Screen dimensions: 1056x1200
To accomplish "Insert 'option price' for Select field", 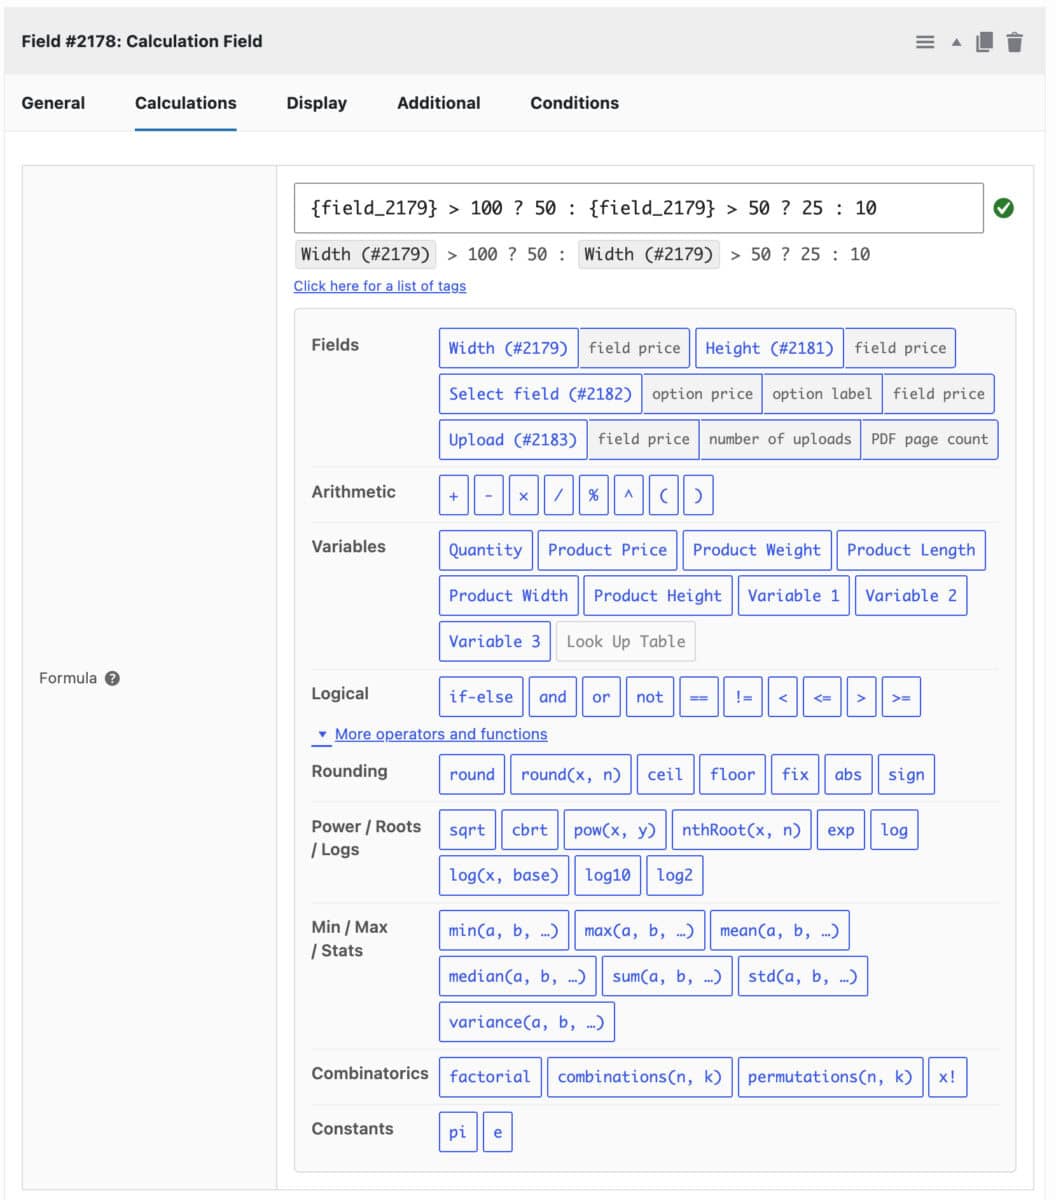I will click(702, 394).
